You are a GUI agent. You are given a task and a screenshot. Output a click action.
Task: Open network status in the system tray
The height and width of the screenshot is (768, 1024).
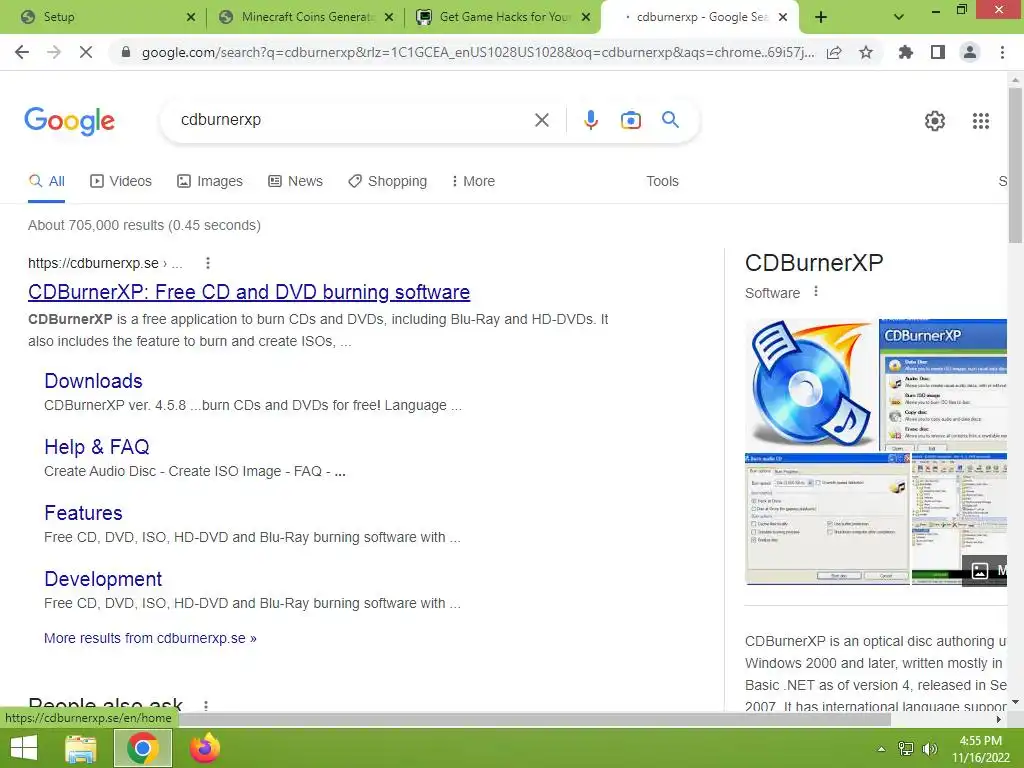(906, 749)
